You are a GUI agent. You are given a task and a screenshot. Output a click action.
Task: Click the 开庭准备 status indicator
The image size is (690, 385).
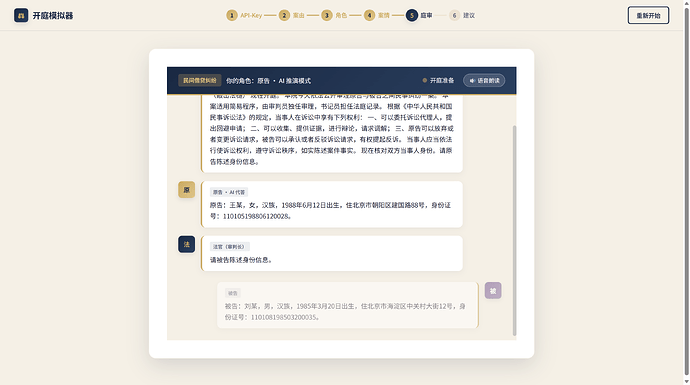(438, 81)
